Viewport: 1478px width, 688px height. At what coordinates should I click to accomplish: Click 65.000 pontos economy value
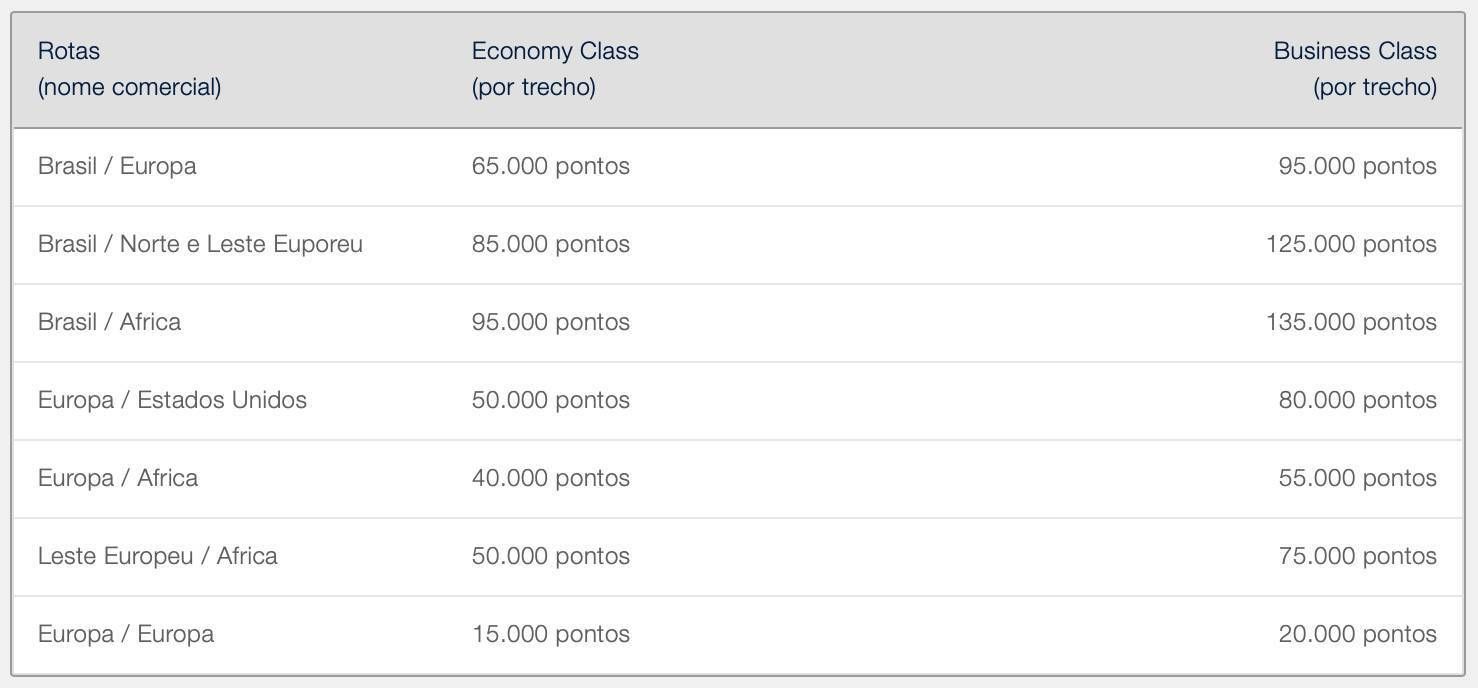click(x=551, y=166)
